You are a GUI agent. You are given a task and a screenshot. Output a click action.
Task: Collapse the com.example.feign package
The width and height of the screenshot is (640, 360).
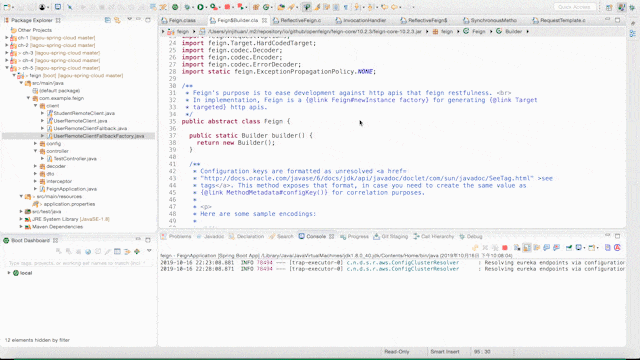[28, 98]
